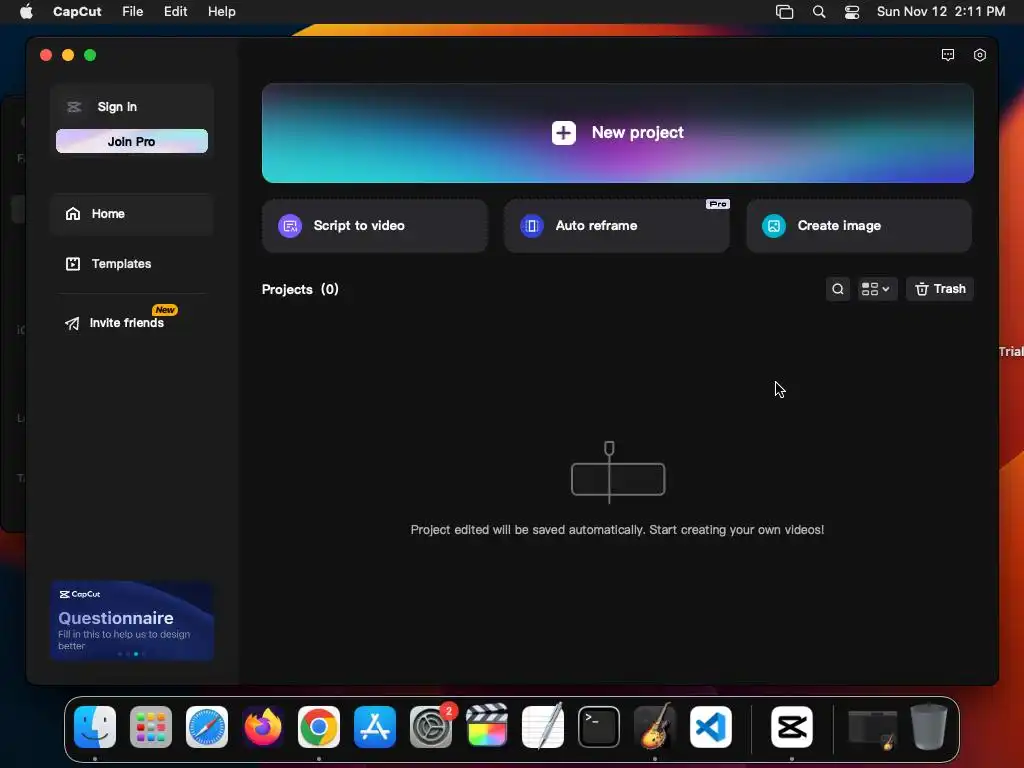Open the Questionnaire banner
Viewport: 1024px width, 768px height.
point(132,620)
